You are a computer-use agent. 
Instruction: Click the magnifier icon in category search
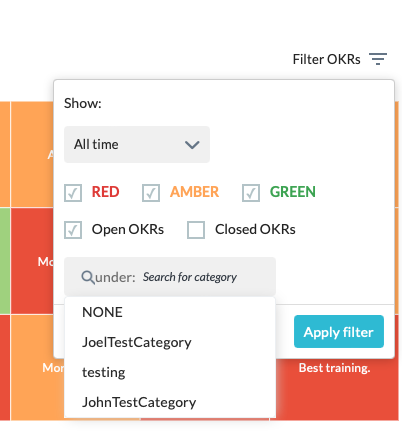pyautogui.click(x=88, y=277)
